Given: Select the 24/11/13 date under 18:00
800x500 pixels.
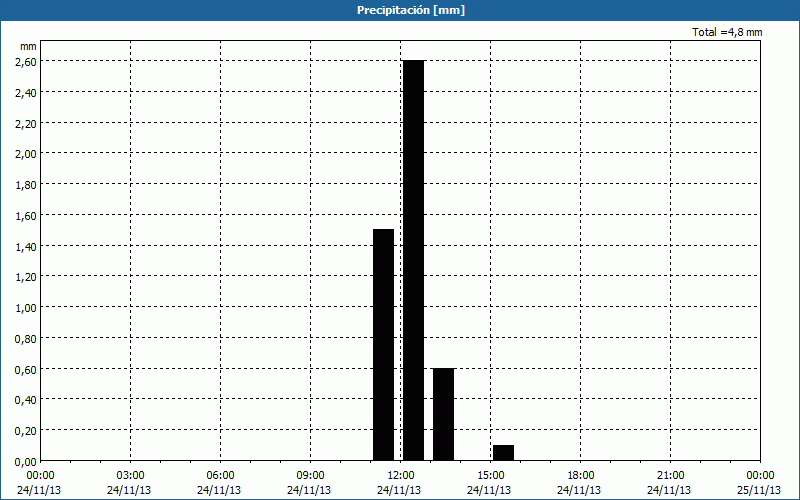Looking at the screenshot, I should [x=579, y=490].
